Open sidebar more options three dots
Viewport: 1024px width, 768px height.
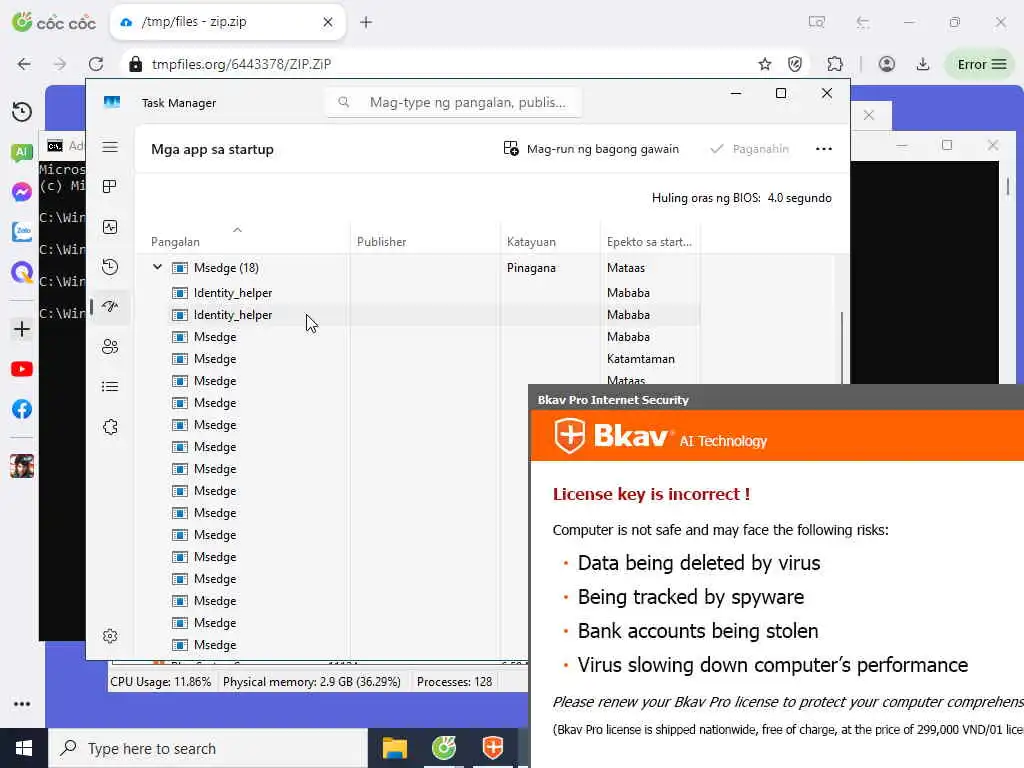[22, 704]
